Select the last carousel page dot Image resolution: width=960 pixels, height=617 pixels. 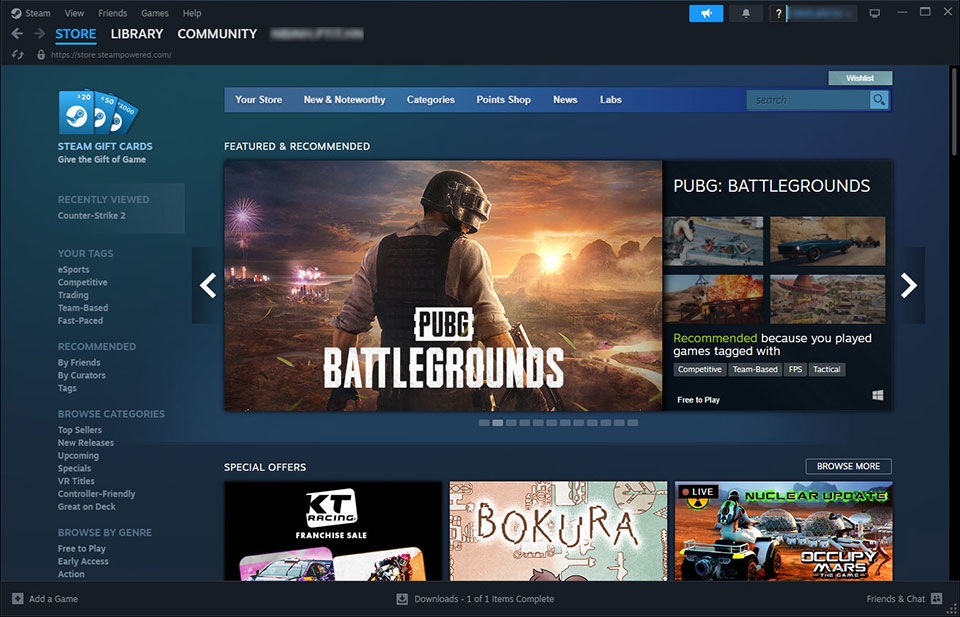pyautogui.click(x=632, y=423)
